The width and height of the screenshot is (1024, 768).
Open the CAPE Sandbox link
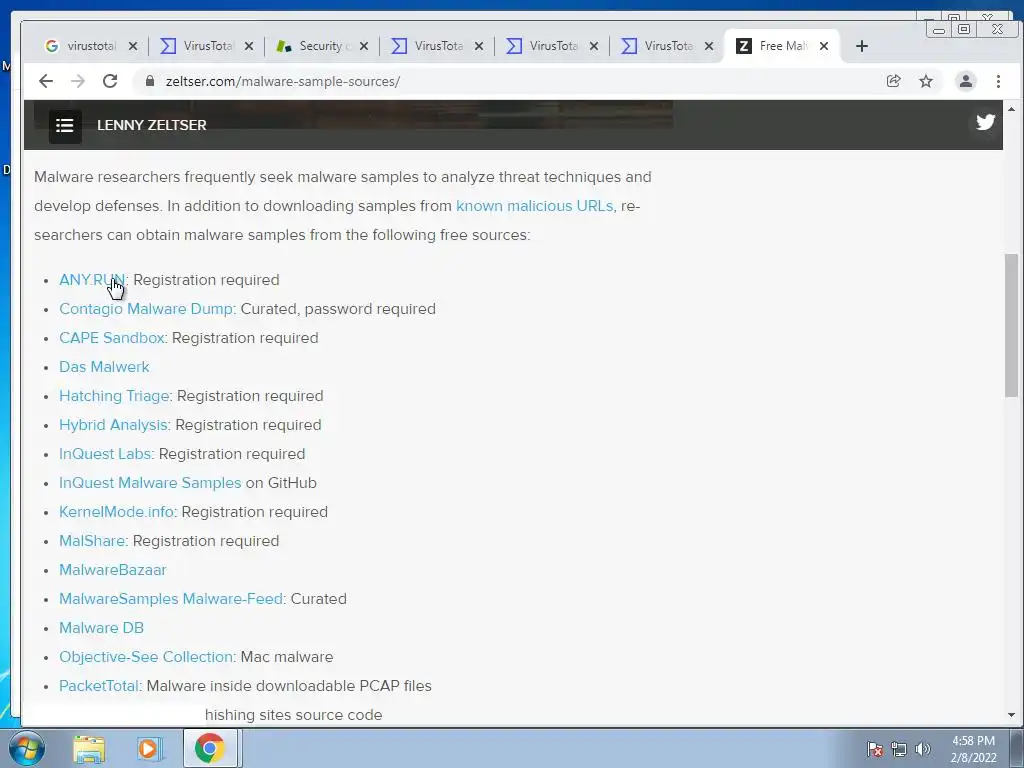pyautogui.click(x=112, y=338)
